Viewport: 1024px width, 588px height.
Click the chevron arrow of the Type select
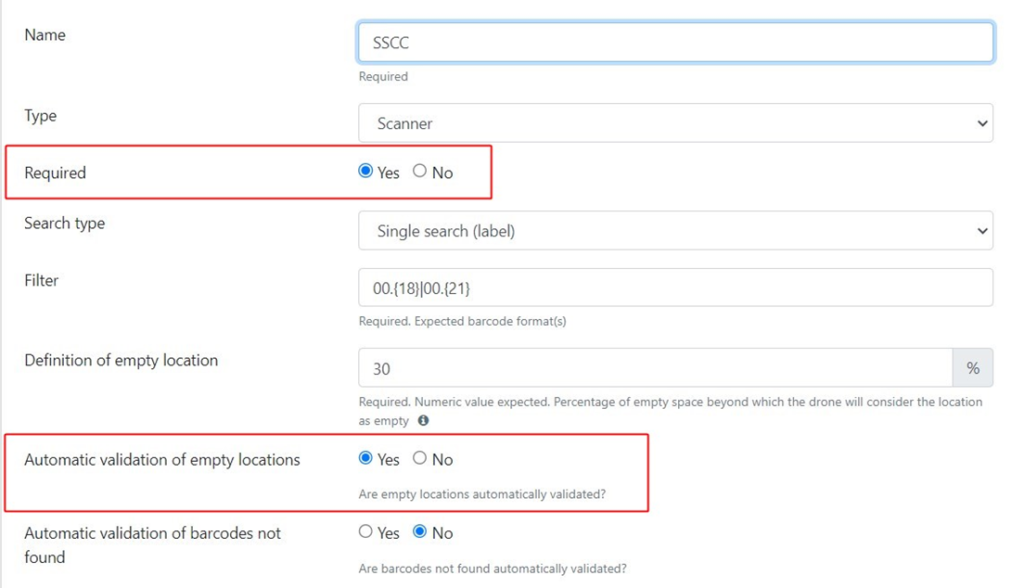982,123
